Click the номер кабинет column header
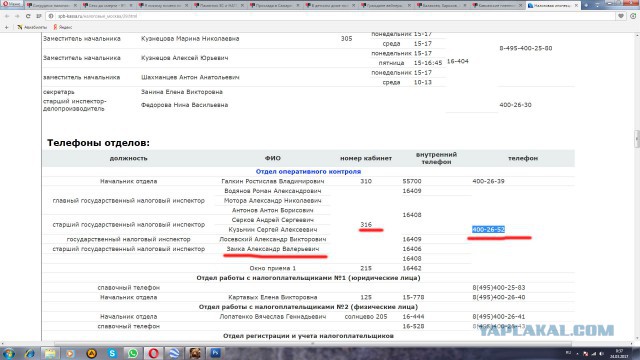The image size is (640, 360). click(366, 158)
